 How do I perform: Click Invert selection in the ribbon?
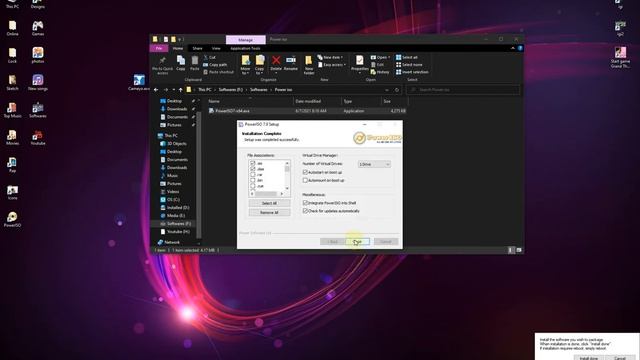pos(412,72)
